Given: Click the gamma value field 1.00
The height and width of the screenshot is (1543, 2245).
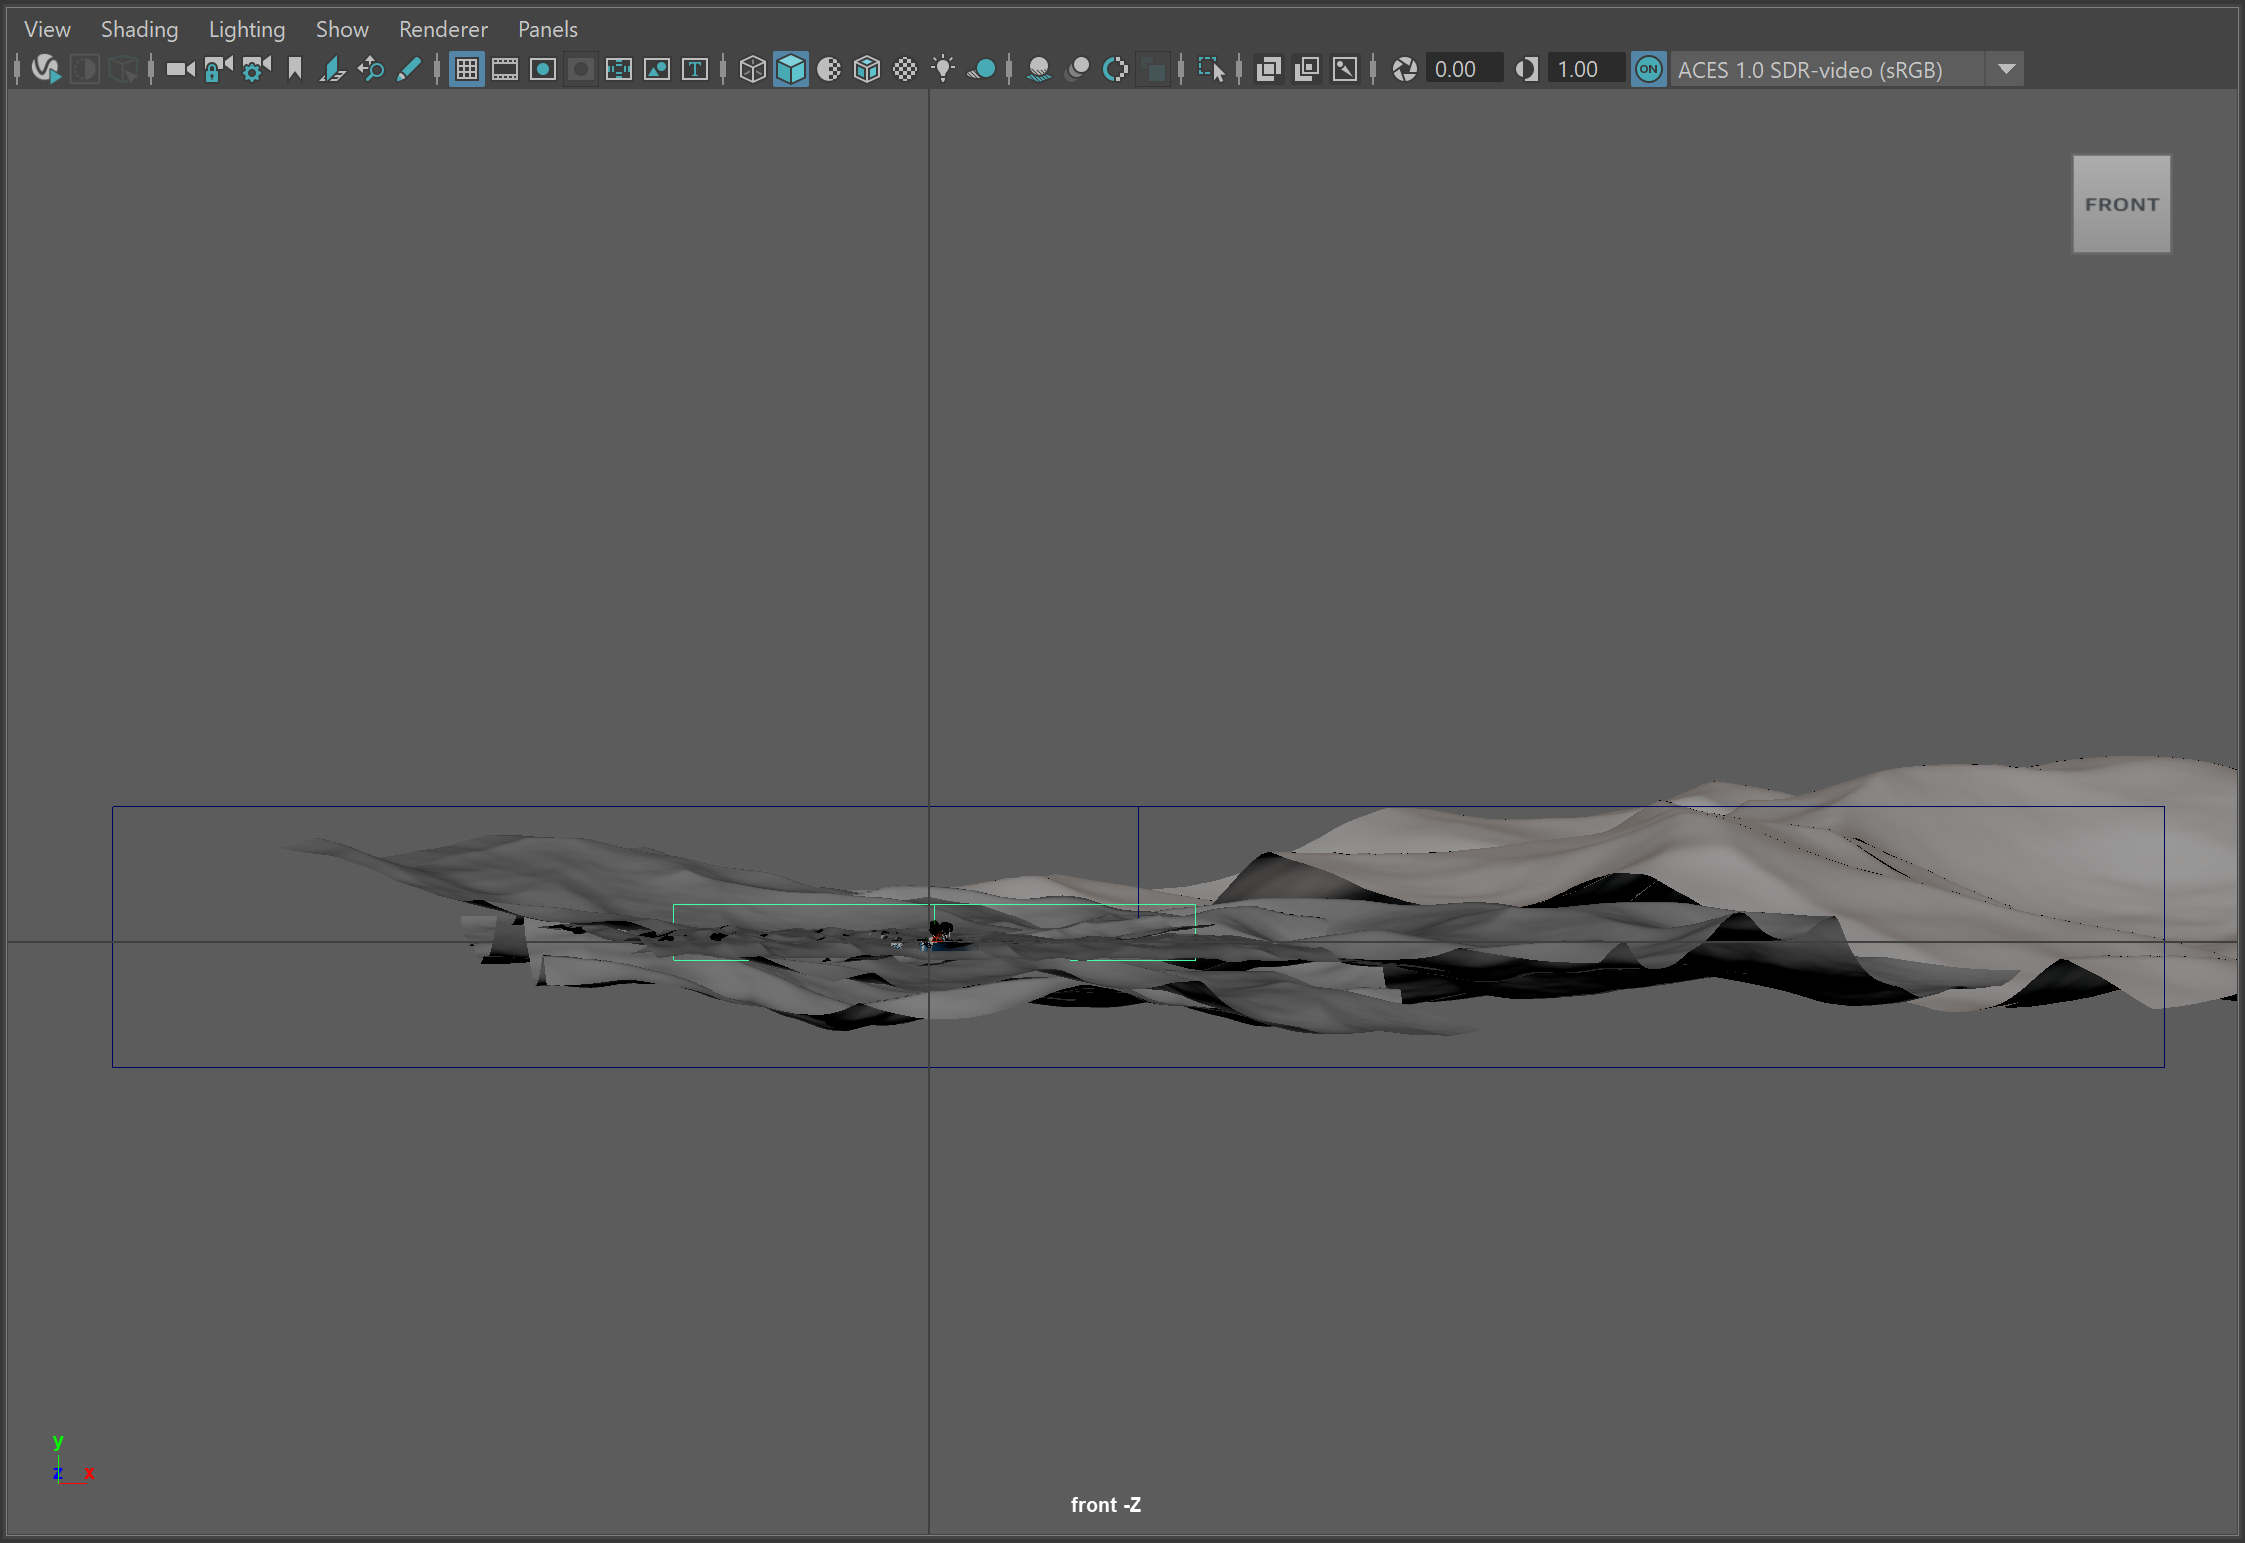Looking at the screenshot, I should 1586,69.
